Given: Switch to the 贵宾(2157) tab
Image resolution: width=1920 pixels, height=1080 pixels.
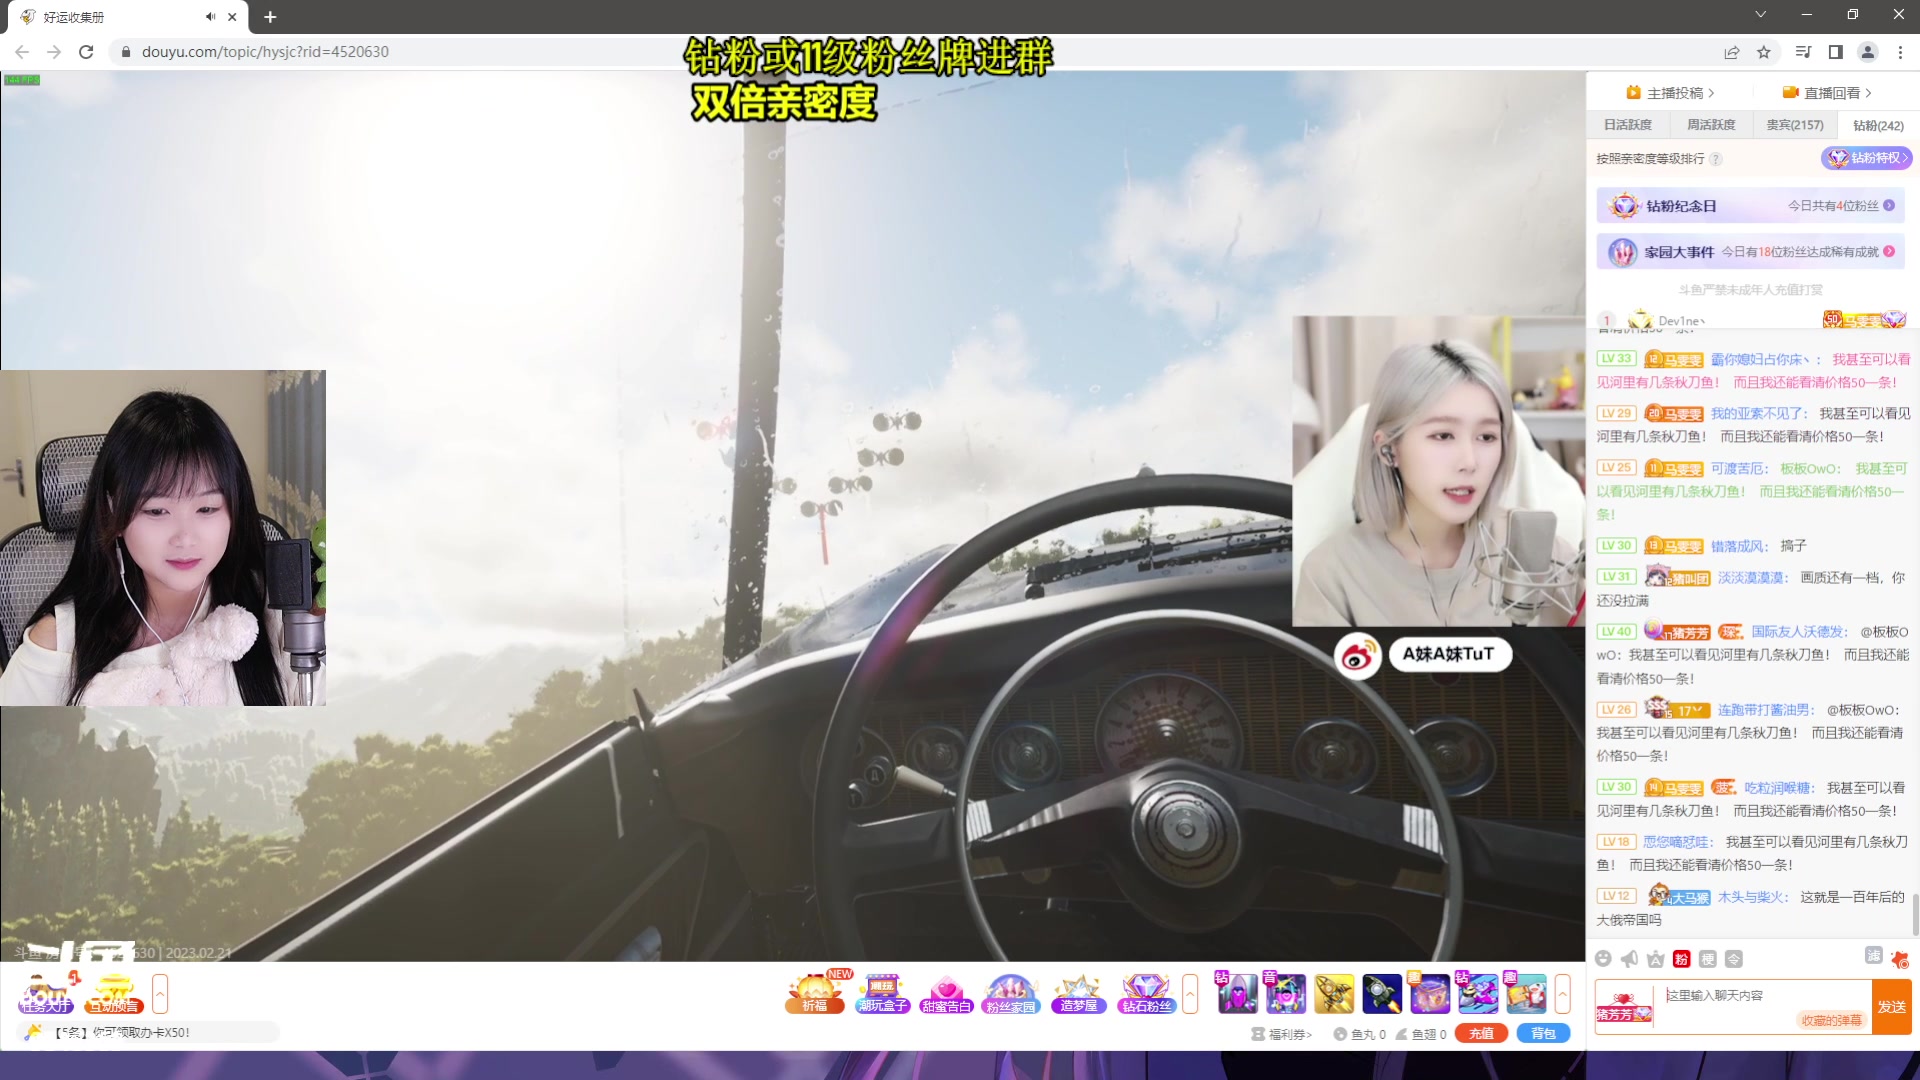Looking at the screenshot, I should coord(1794,125).
